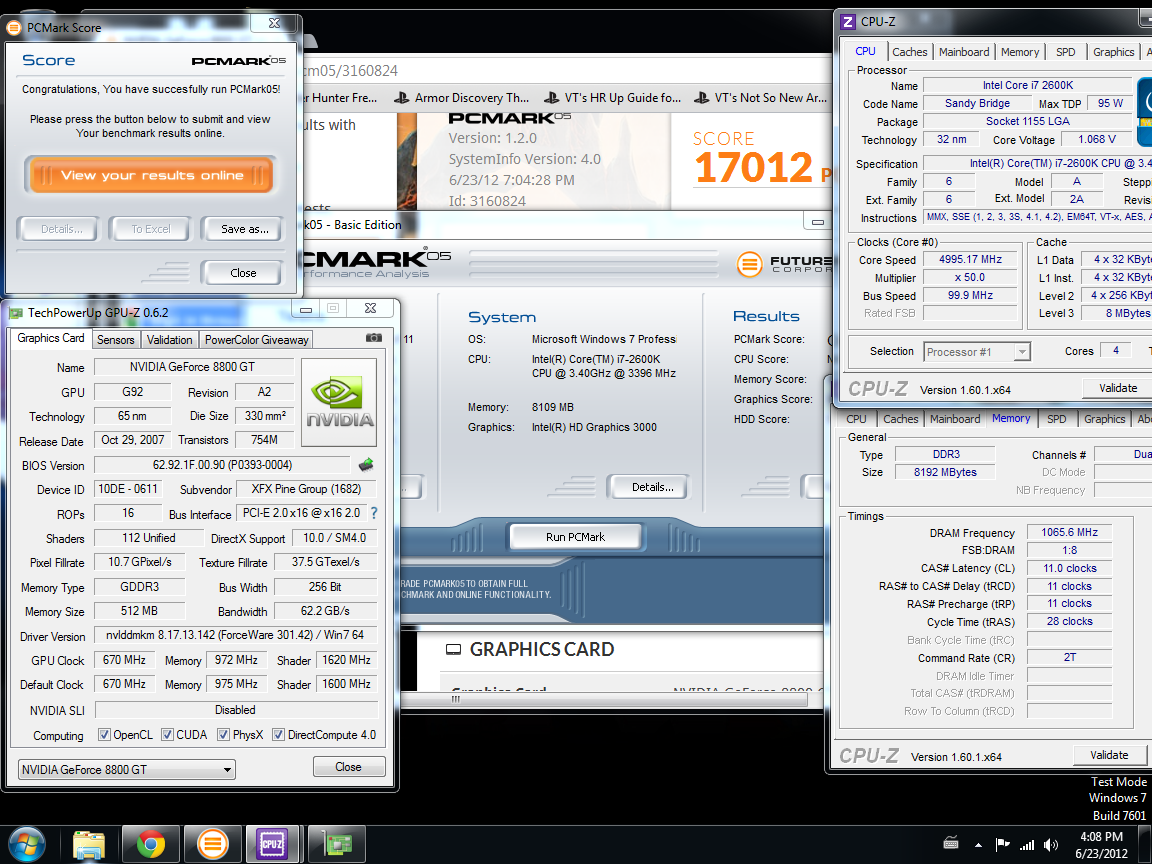This screenshot has width=1152, height=864.
Task: Show hidden tray icons arrow
Action: [978, 846]
